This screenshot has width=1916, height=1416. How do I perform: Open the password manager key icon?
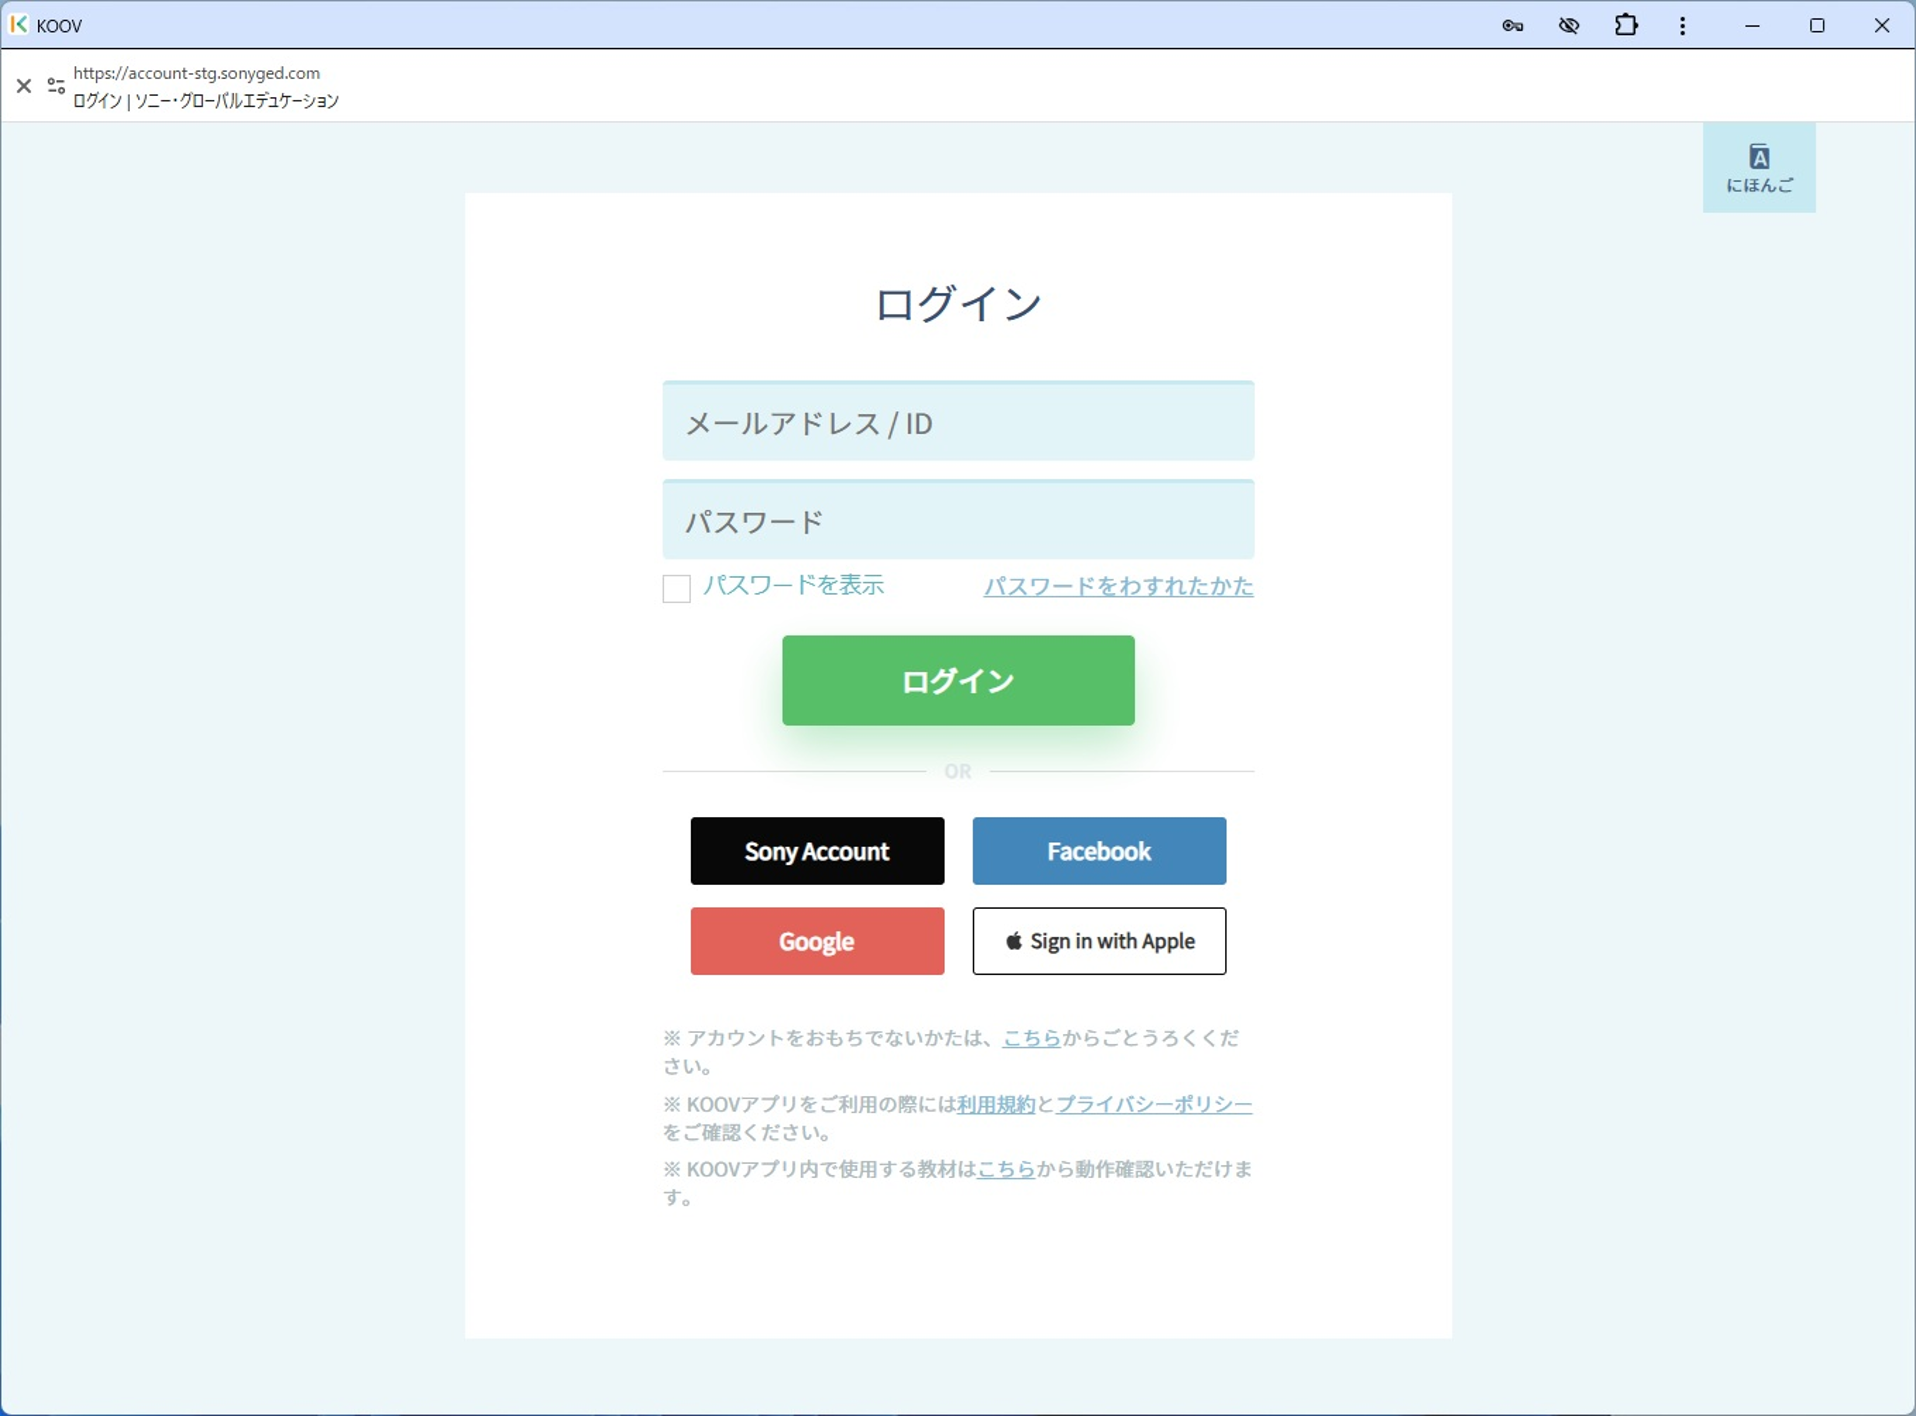click(x=1512, y=25)
